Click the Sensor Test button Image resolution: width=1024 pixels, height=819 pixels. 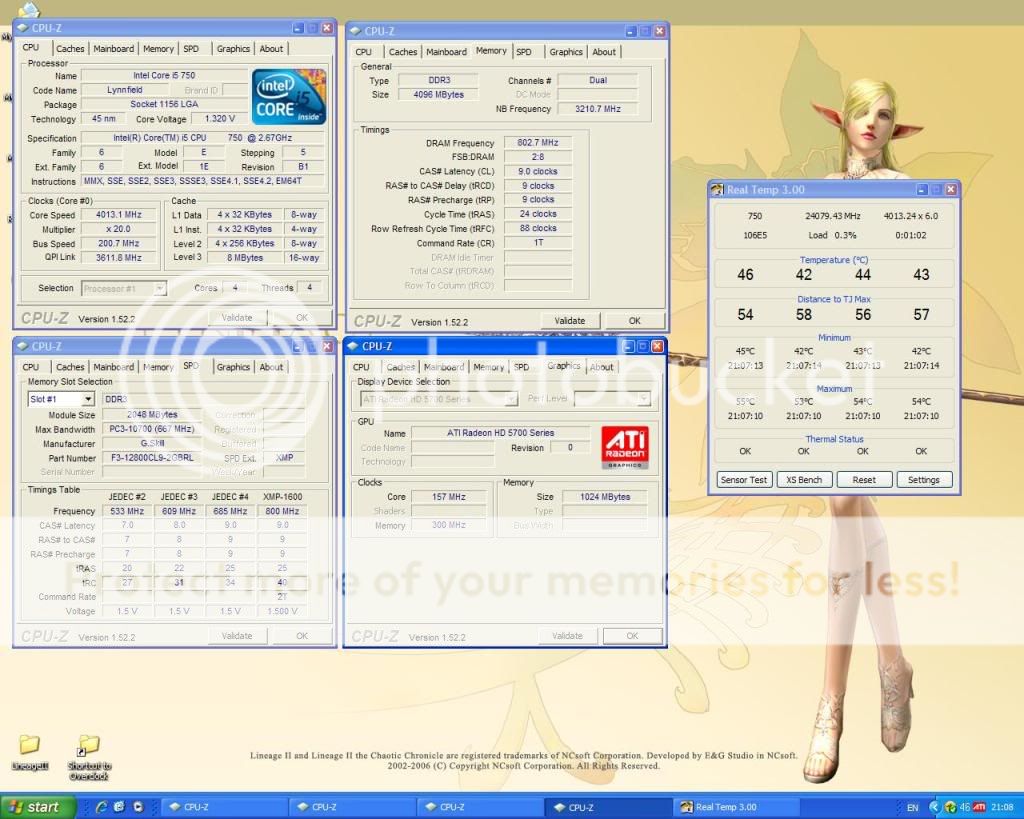click(745, 480)
